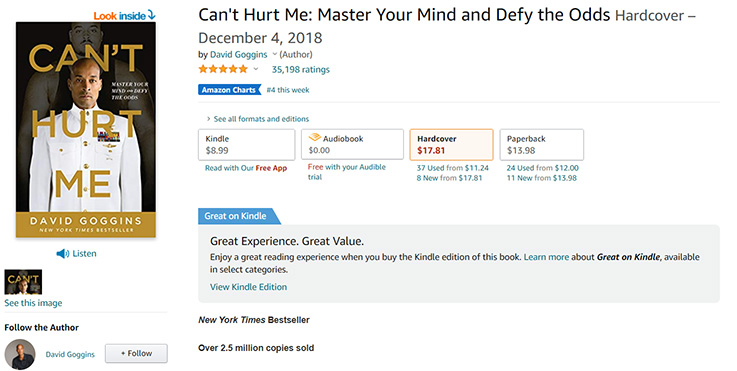This screenshot has width=737, height=371.
Task: Open David Goggins author profile photo
Action: point(20,354)
